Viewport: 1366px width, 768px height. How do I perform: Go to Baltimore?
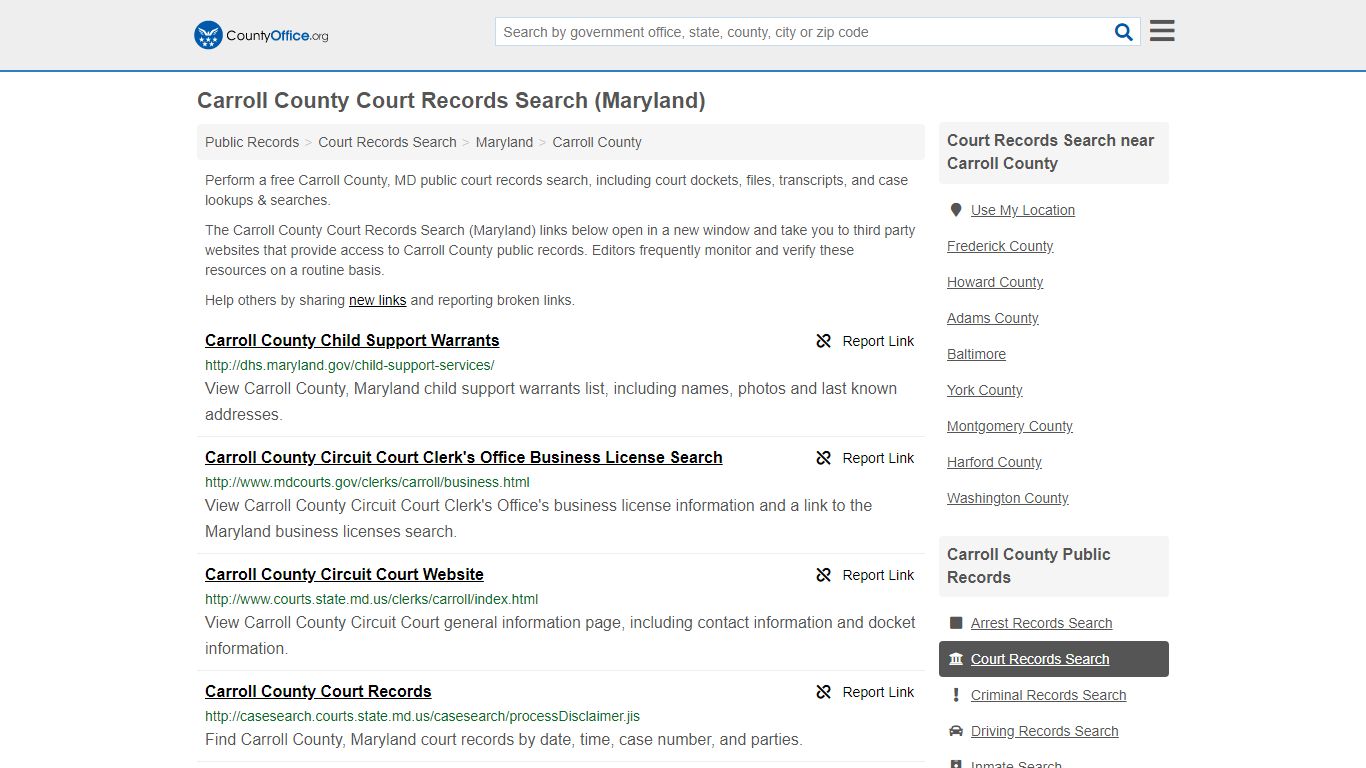coord(976,354)
